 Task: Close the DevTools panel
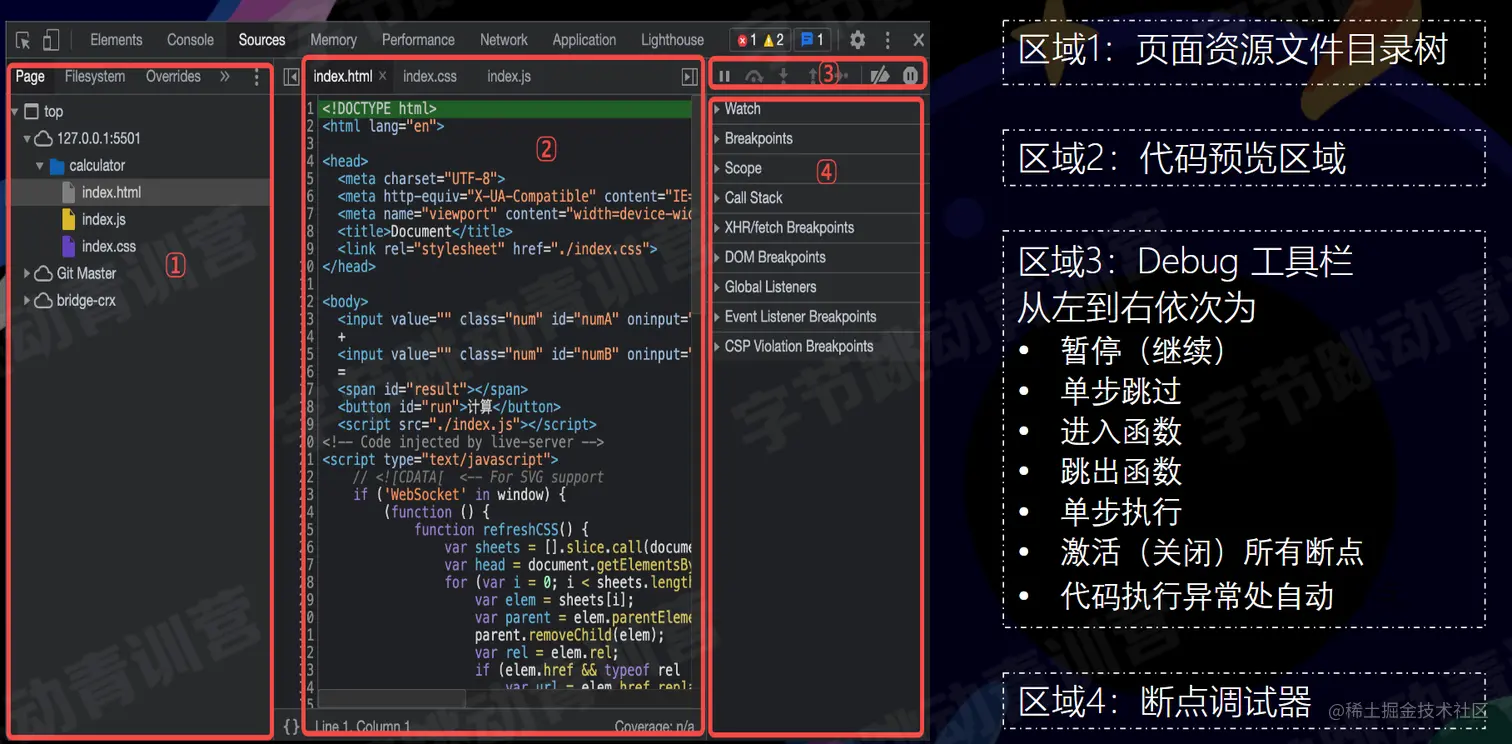coord(918,40)
